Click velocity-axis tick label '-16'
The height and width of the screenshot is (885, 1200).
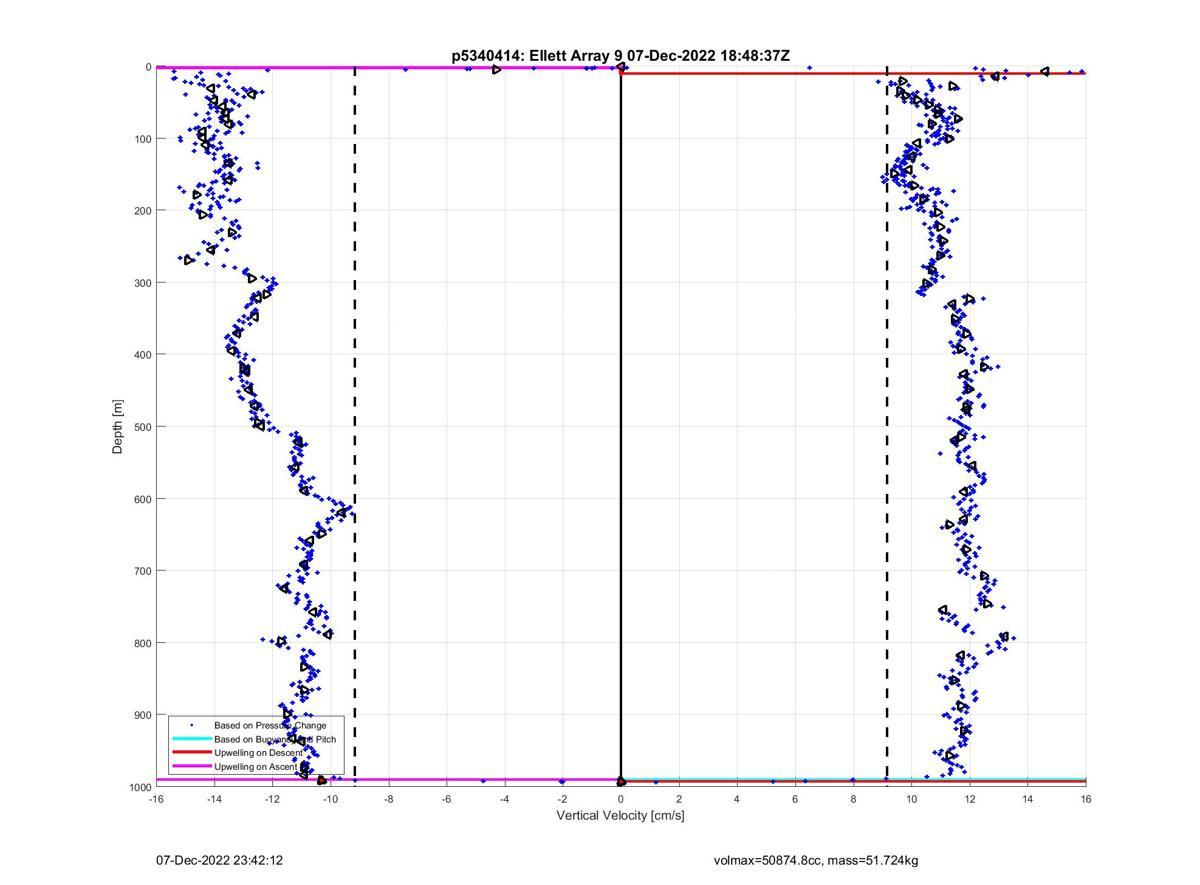(x=156, y=799)
